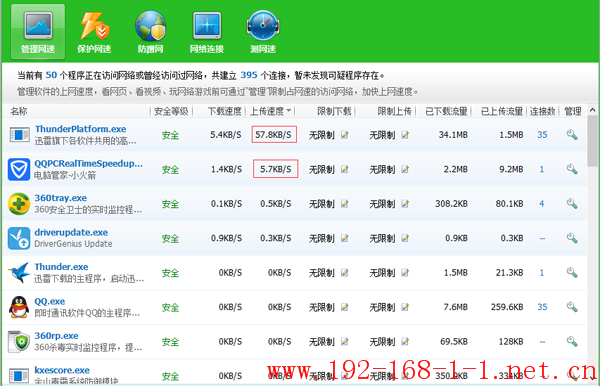Image resolution: width=600 pixels, height=386 pixels.
Task: Click the 360rp.exe shield icon
Action: pos(19,342)
